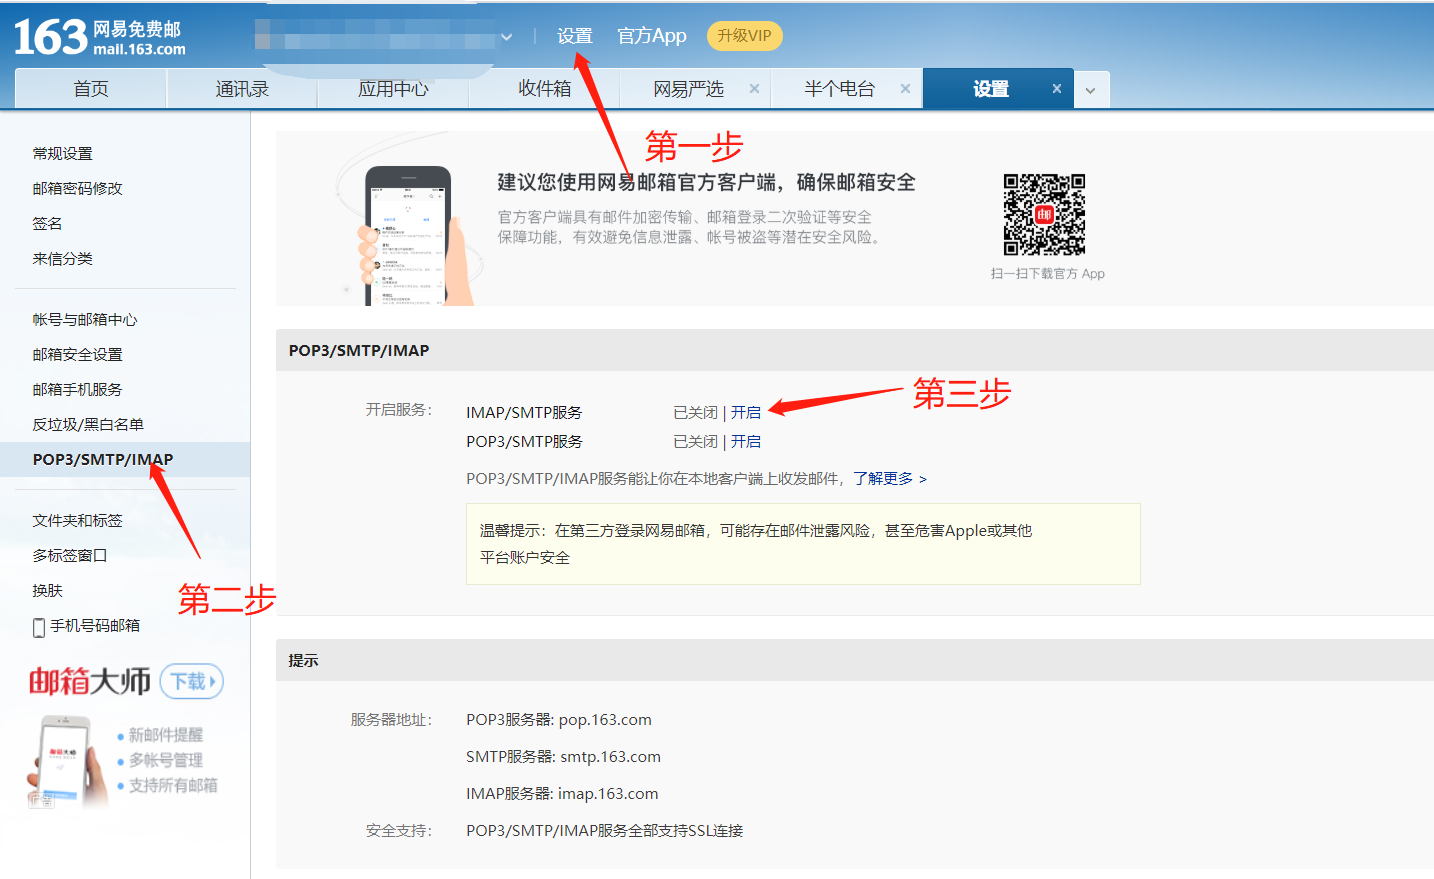Open the 官方App page
Screen dimensions: 1434x879
tap(651, 35)
